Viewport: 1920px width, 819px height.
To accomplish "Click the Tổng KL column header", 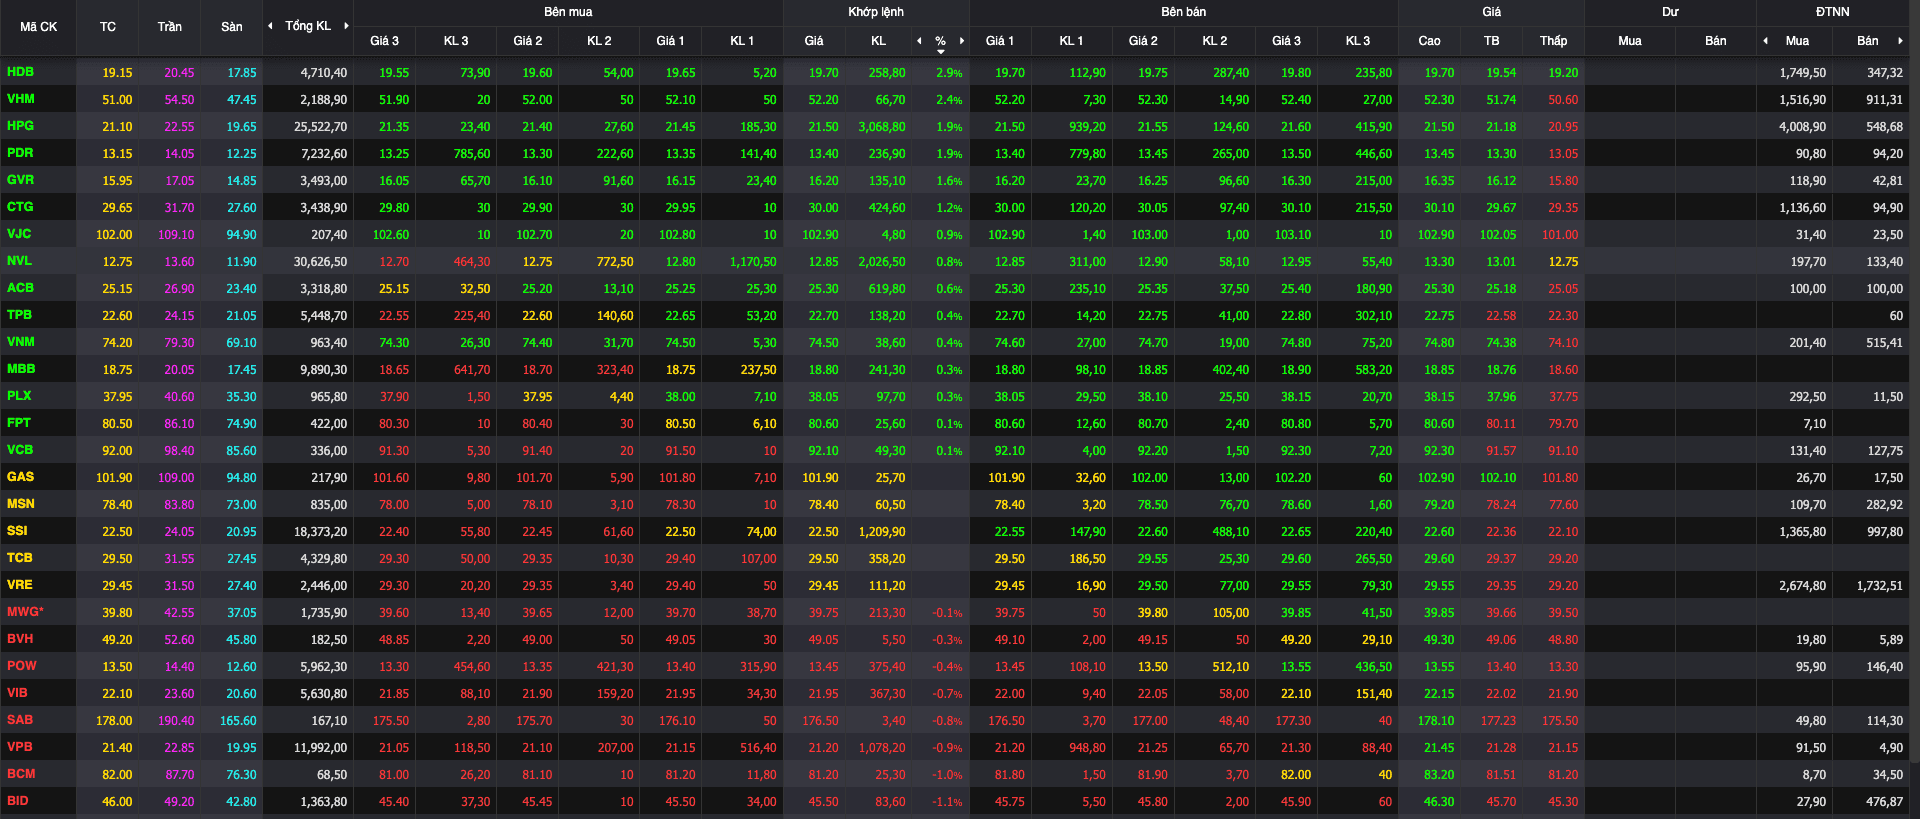I will click(308, 26).
